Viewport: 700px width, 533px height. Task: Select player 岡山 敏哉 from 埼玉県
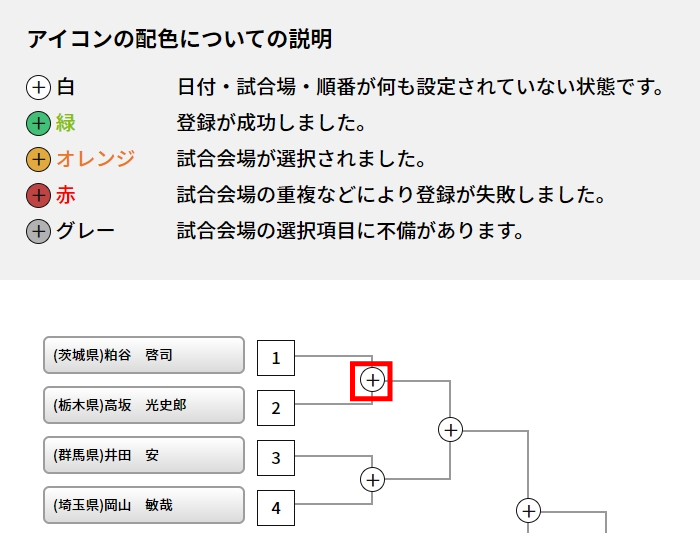(x=144, y=505)
